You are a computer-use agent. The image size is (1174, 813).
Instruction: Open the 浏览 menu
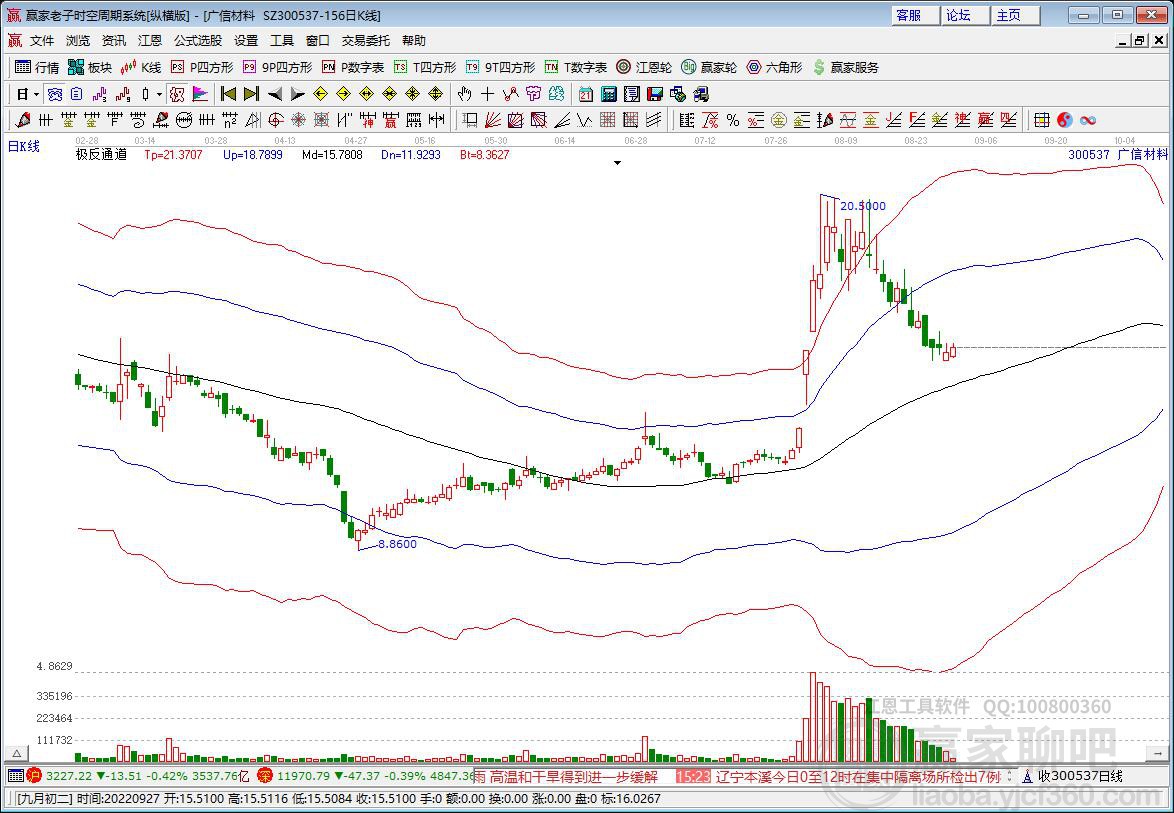click(x=78, y=40)
